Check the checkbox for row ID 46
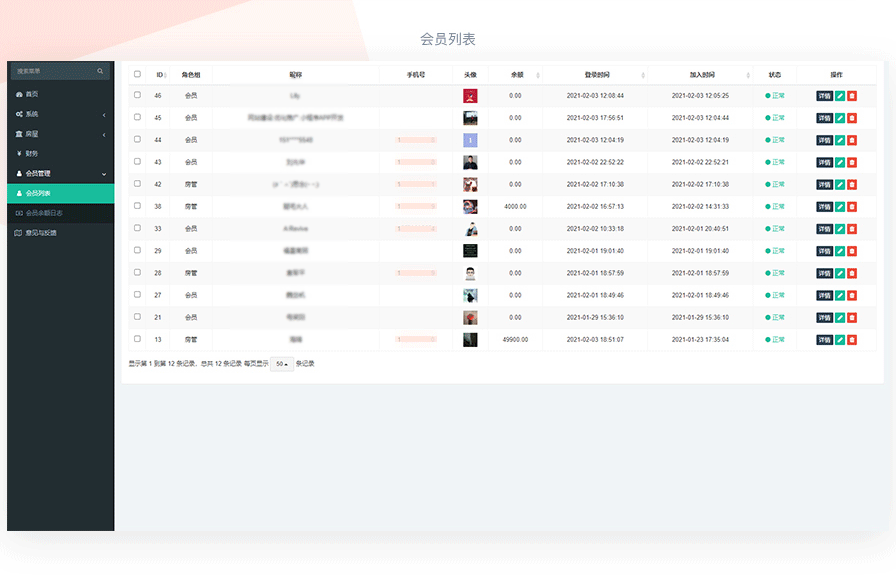The image size is (896, 577). tap(137, 95)
